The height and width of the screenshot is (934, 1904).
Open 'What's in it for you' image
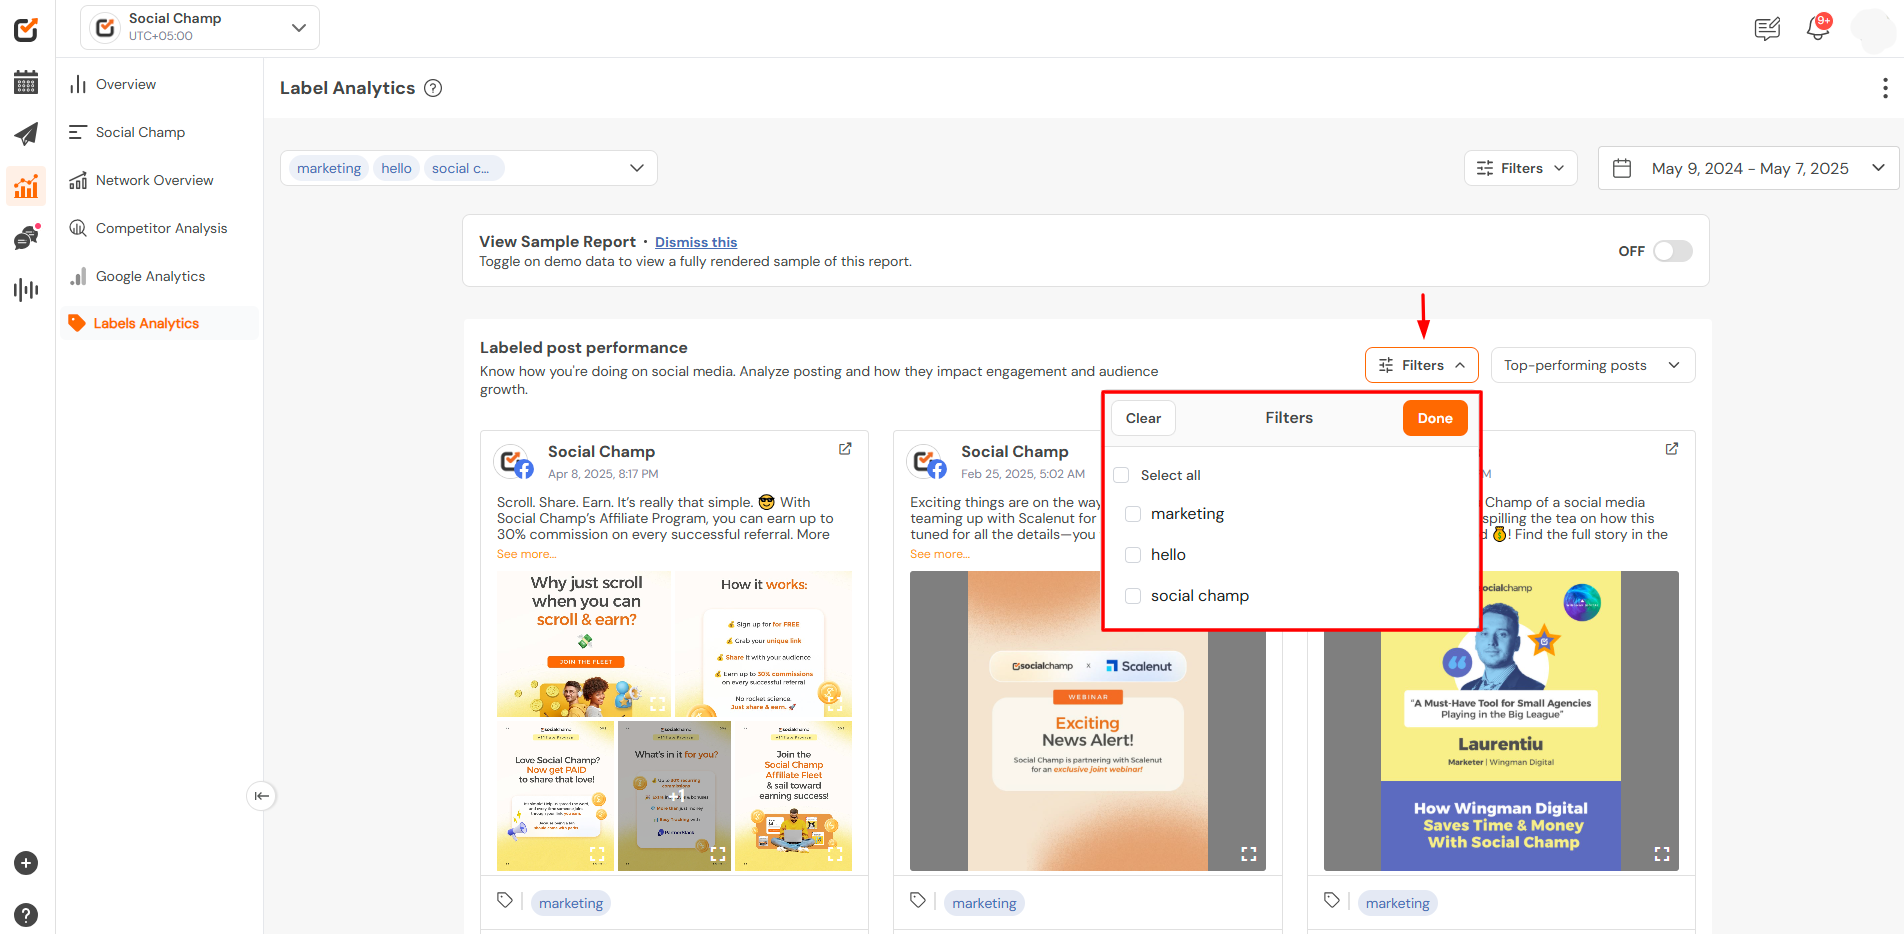pos(675,796)
